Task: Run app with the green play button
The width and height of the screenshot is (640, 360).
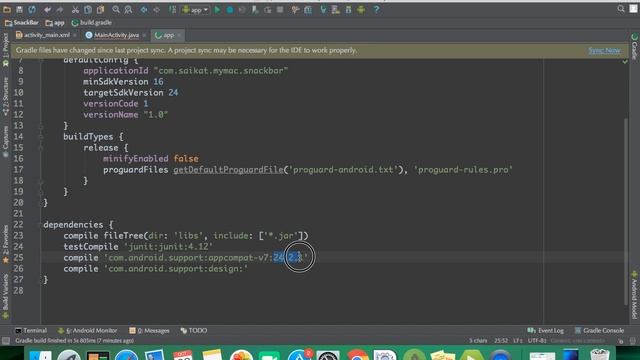Action: pyautogui.click(x=217, y=9)
